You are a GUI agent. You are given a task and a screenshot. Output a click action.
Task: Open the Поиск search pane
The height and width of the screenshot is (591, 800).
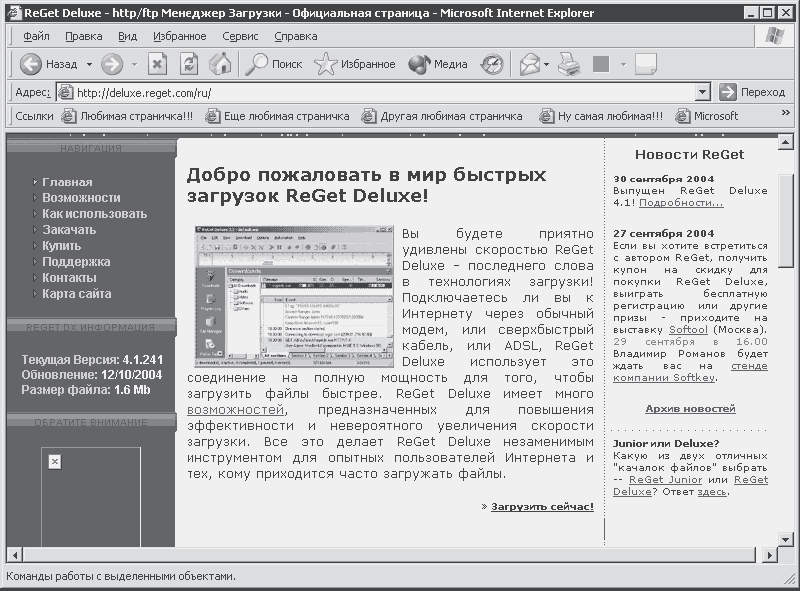coord(274,64)
